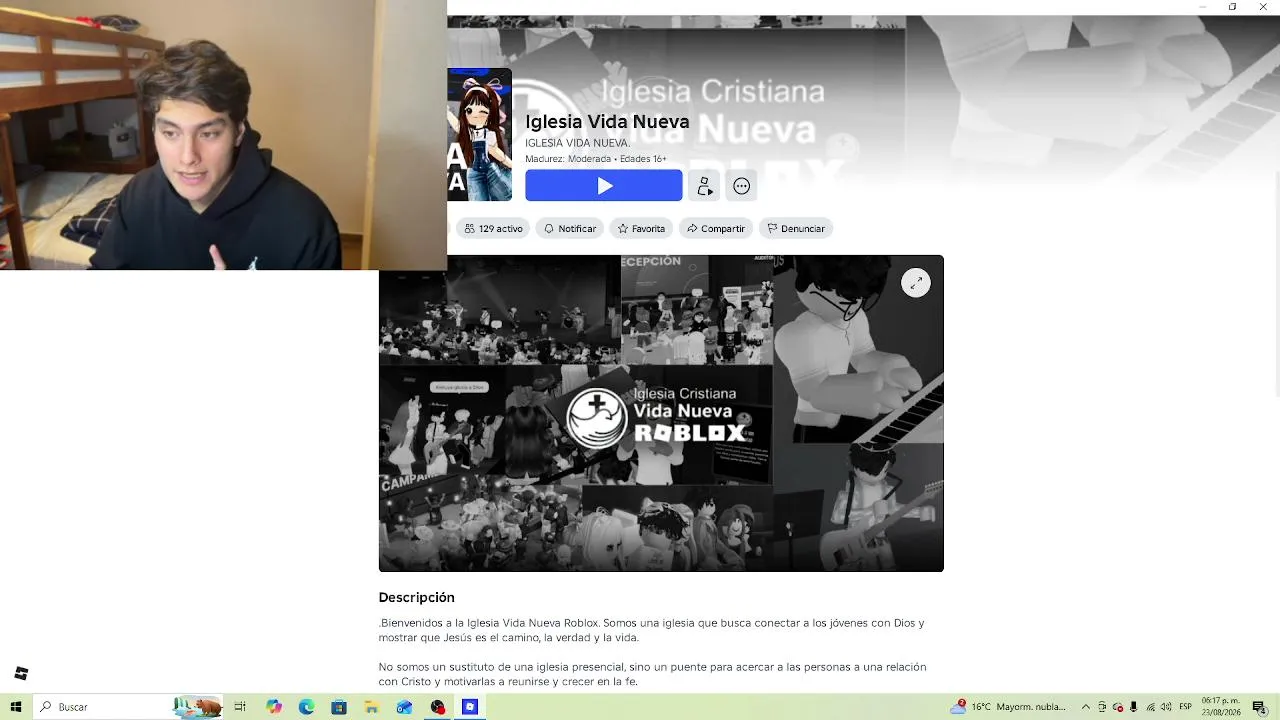Mark the experience as Favorita
Viewport: 1280px width, 720px height.
641,229
